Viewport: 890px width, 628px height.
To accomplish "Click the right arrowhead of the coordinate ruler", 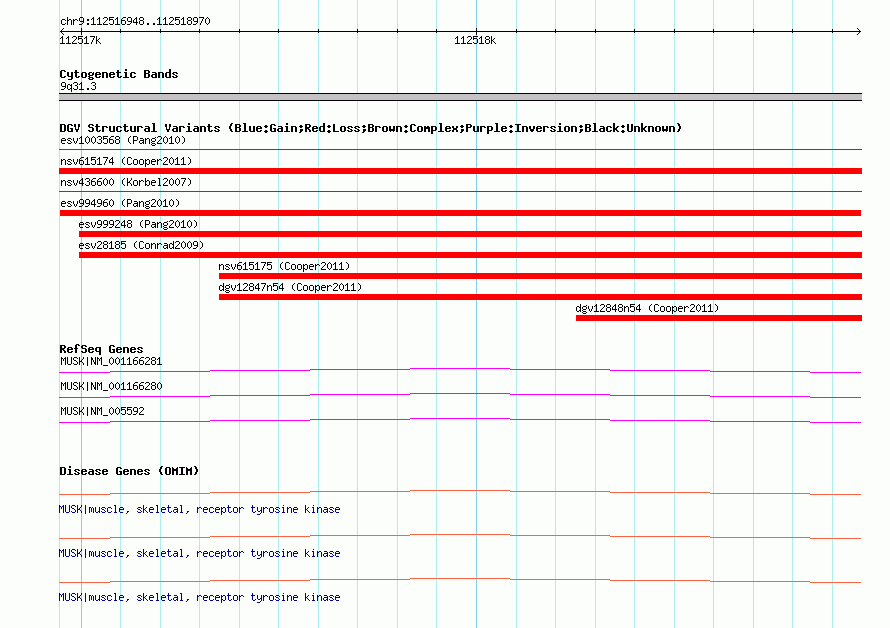I will coord(859,31).
